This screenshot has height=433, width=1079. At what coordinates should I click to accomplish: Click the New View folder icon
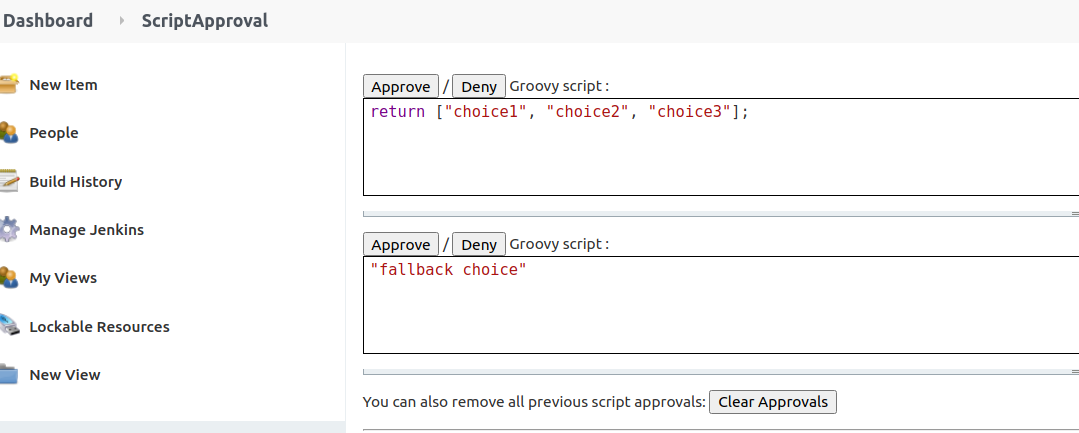point(9,375)
